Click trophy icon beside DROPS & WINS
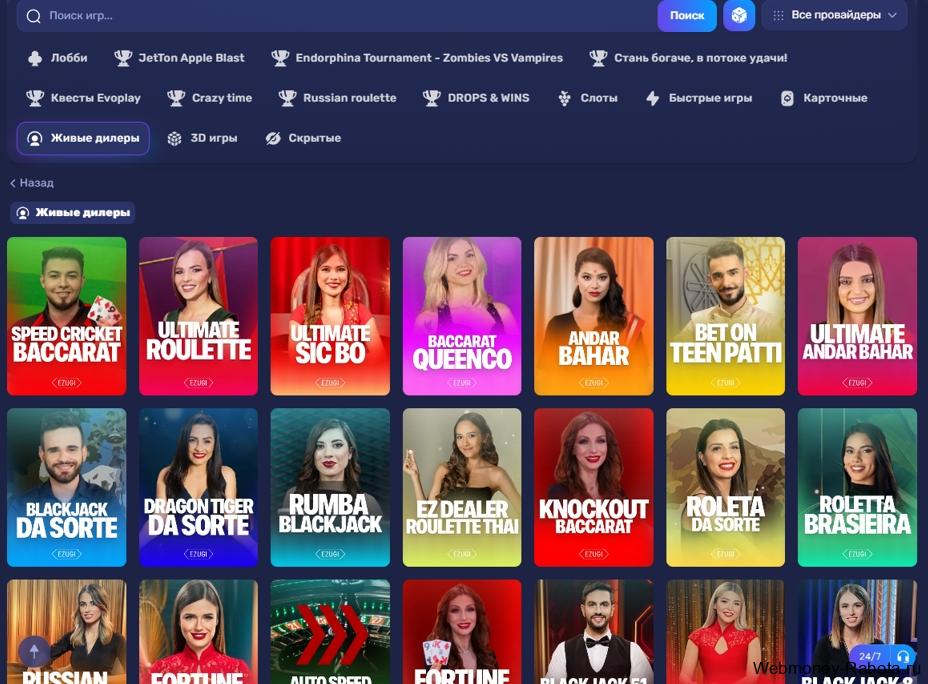Viewport: 928px width, 684px height. (432, 98)
